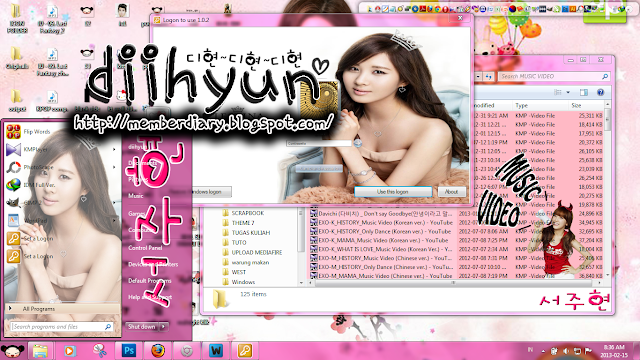The height and width of the screenshot is (360, 640).
Task: Start IDM Full Ver. from Start menu
Action: (x=31, y=185)
